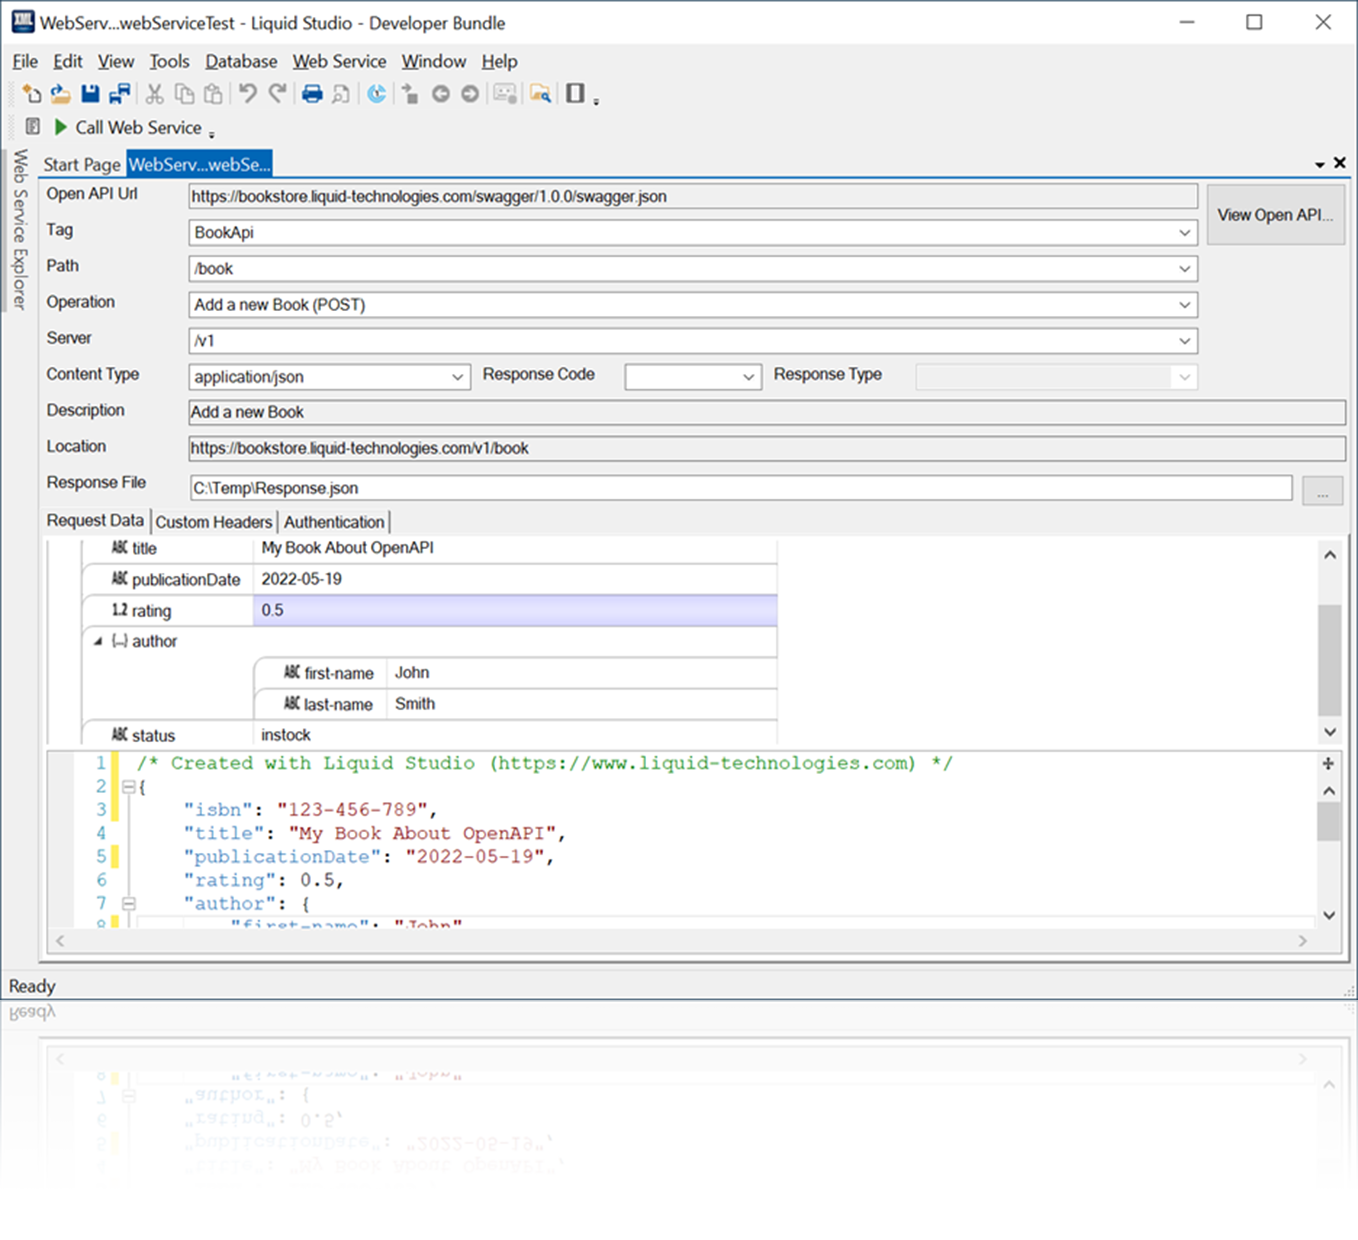
Task: Open the View menu
Action: coord(116,62)
